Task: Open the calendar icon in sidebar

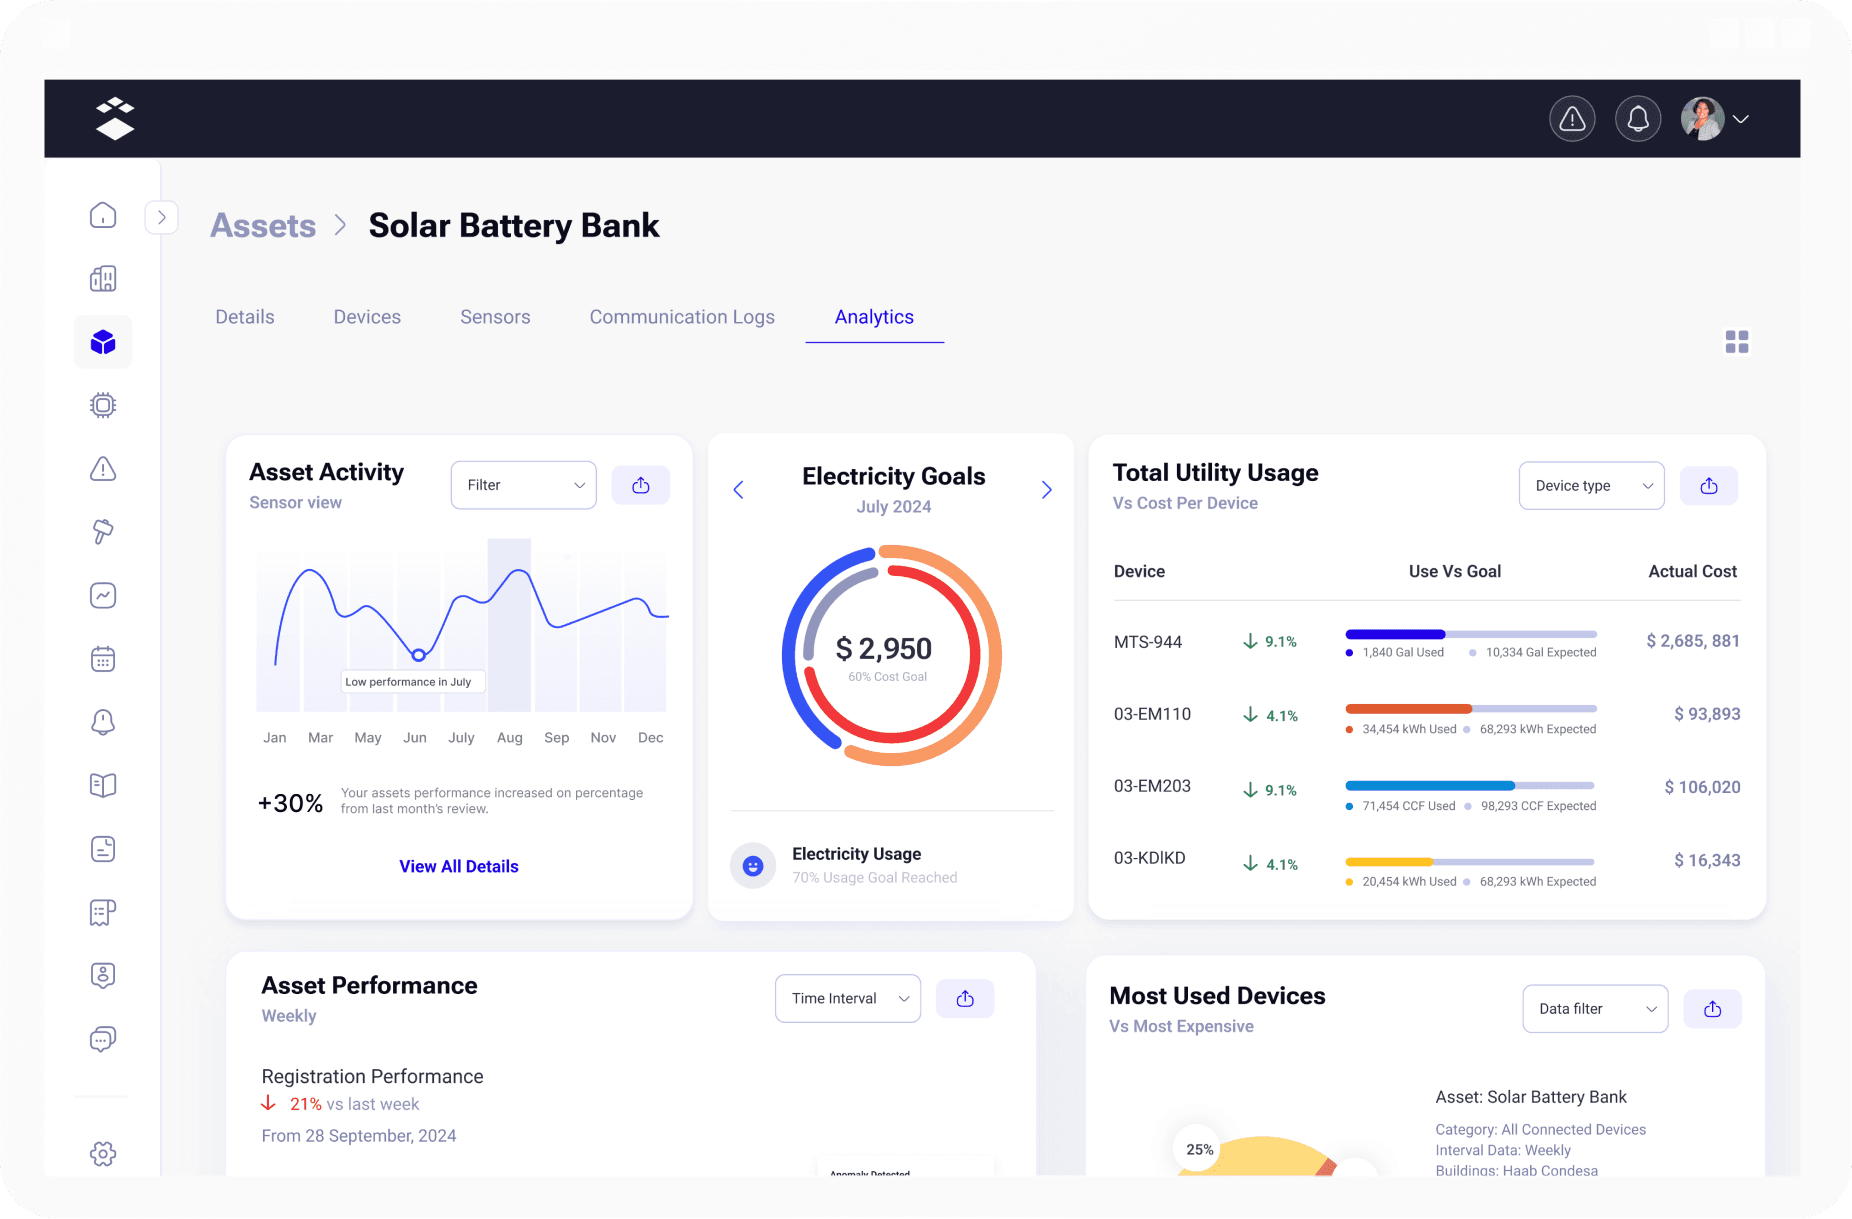Action: coord(103,659)
